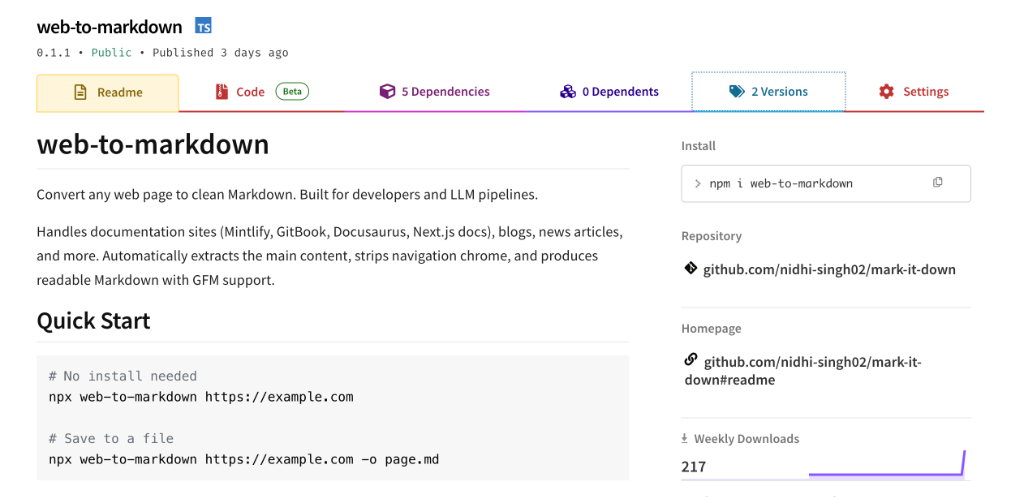The image size is (1024, 497).
Task: Click the green Public label
Action: click(x=111, y=53)
